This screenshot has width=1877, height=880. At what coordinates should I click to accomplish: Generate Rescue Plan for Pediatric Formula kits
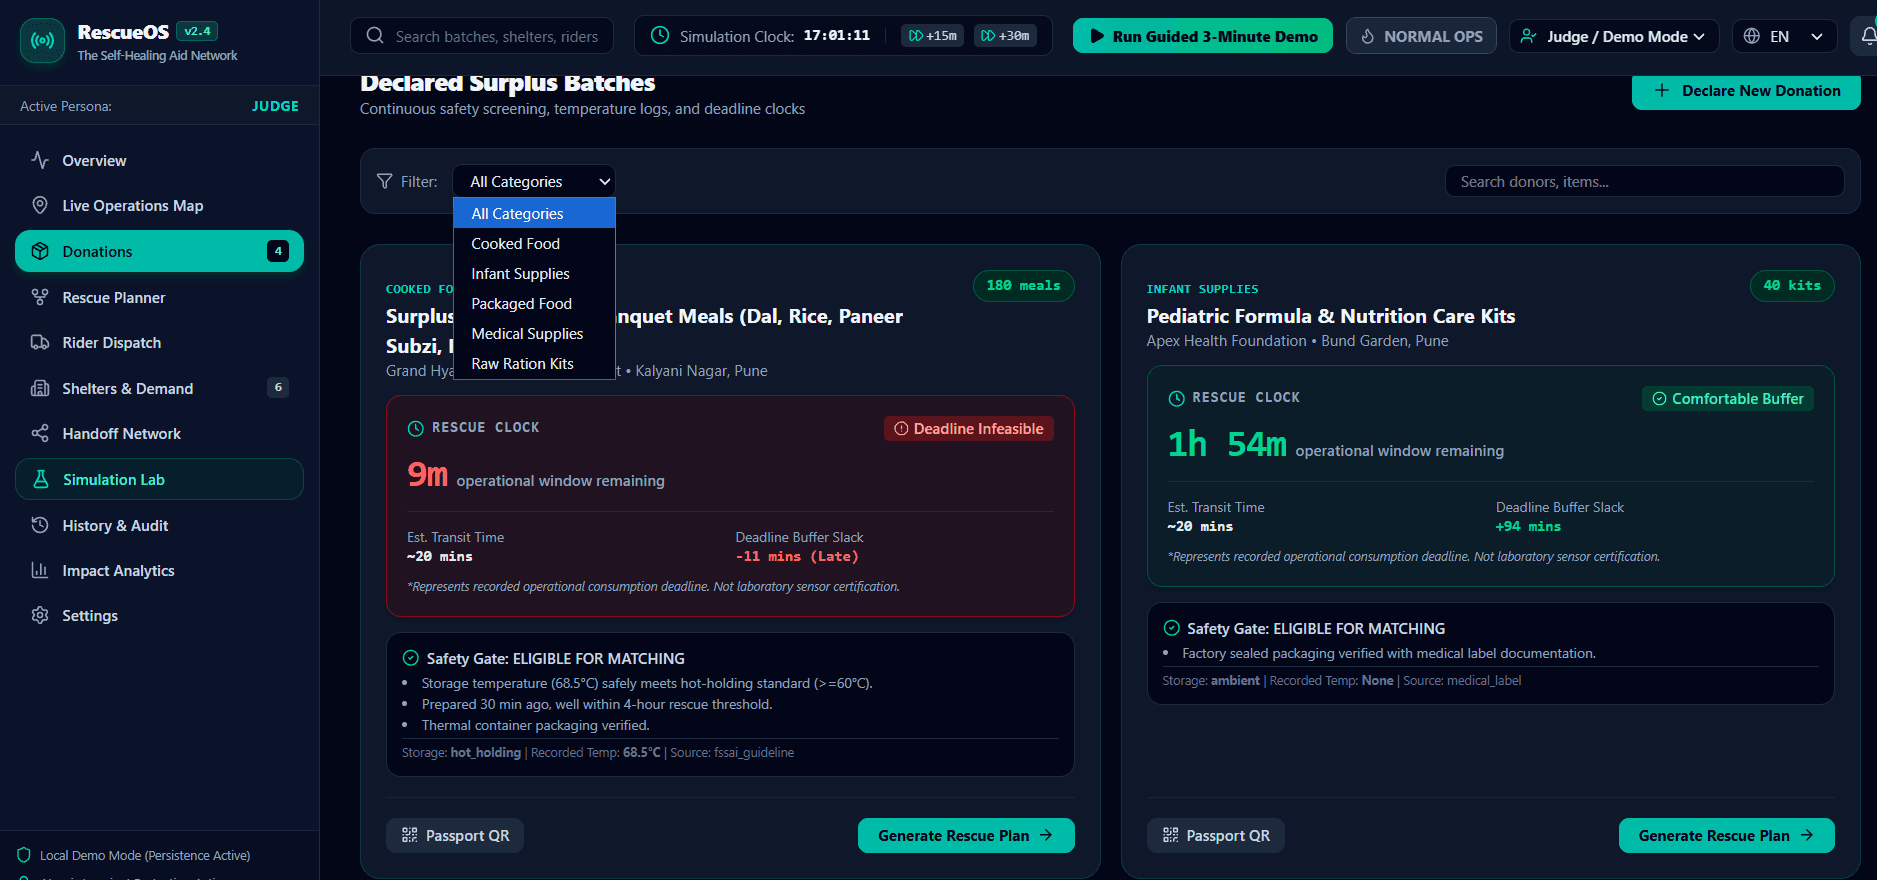pos(1726,835)
